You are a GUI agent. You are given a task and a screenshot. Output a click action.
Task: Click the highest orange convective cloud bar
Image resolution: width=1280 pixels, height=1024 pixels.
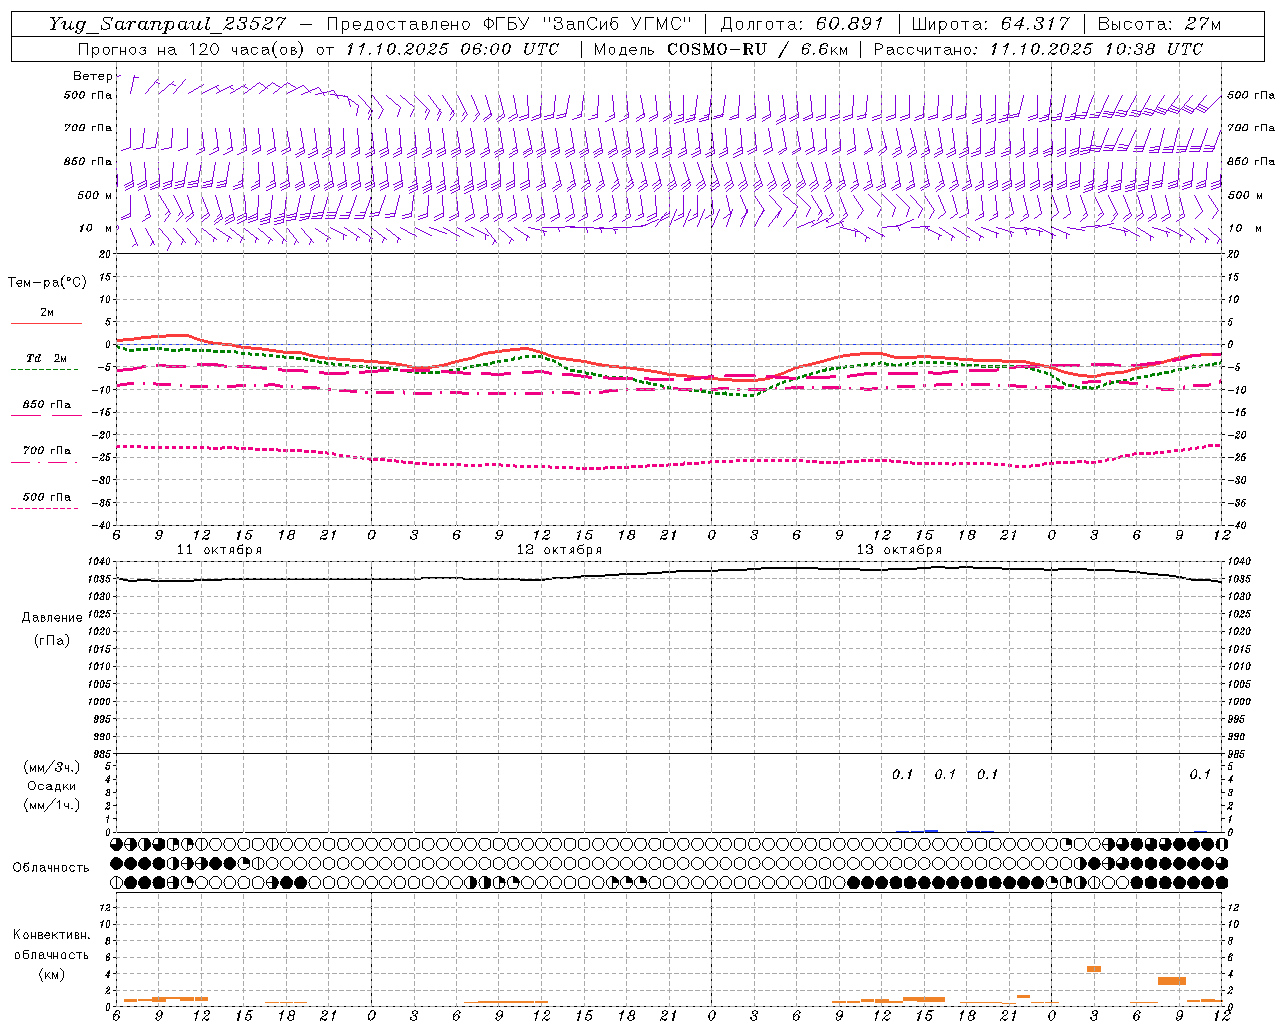point(1094,968)
